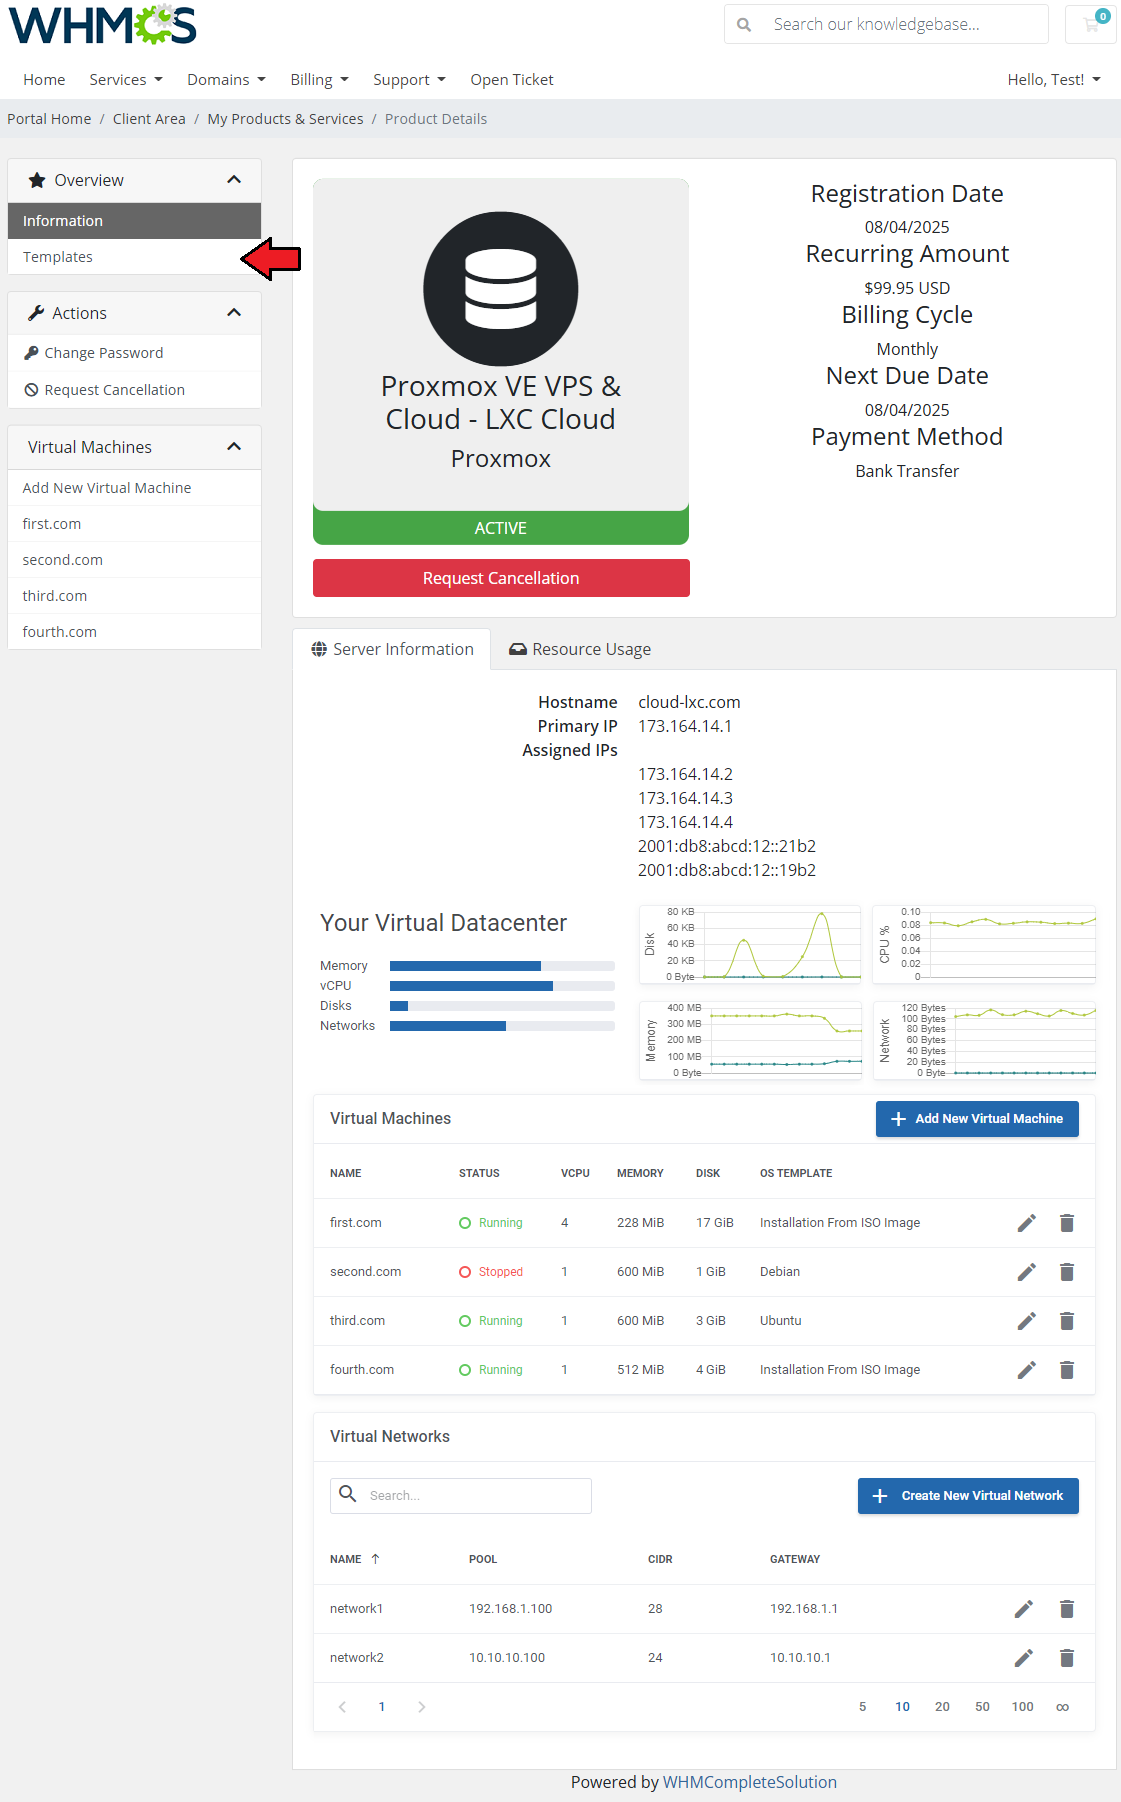
Task: Open Request Cancellation in Actions sidebar
Action: click(x=134, y=390)
